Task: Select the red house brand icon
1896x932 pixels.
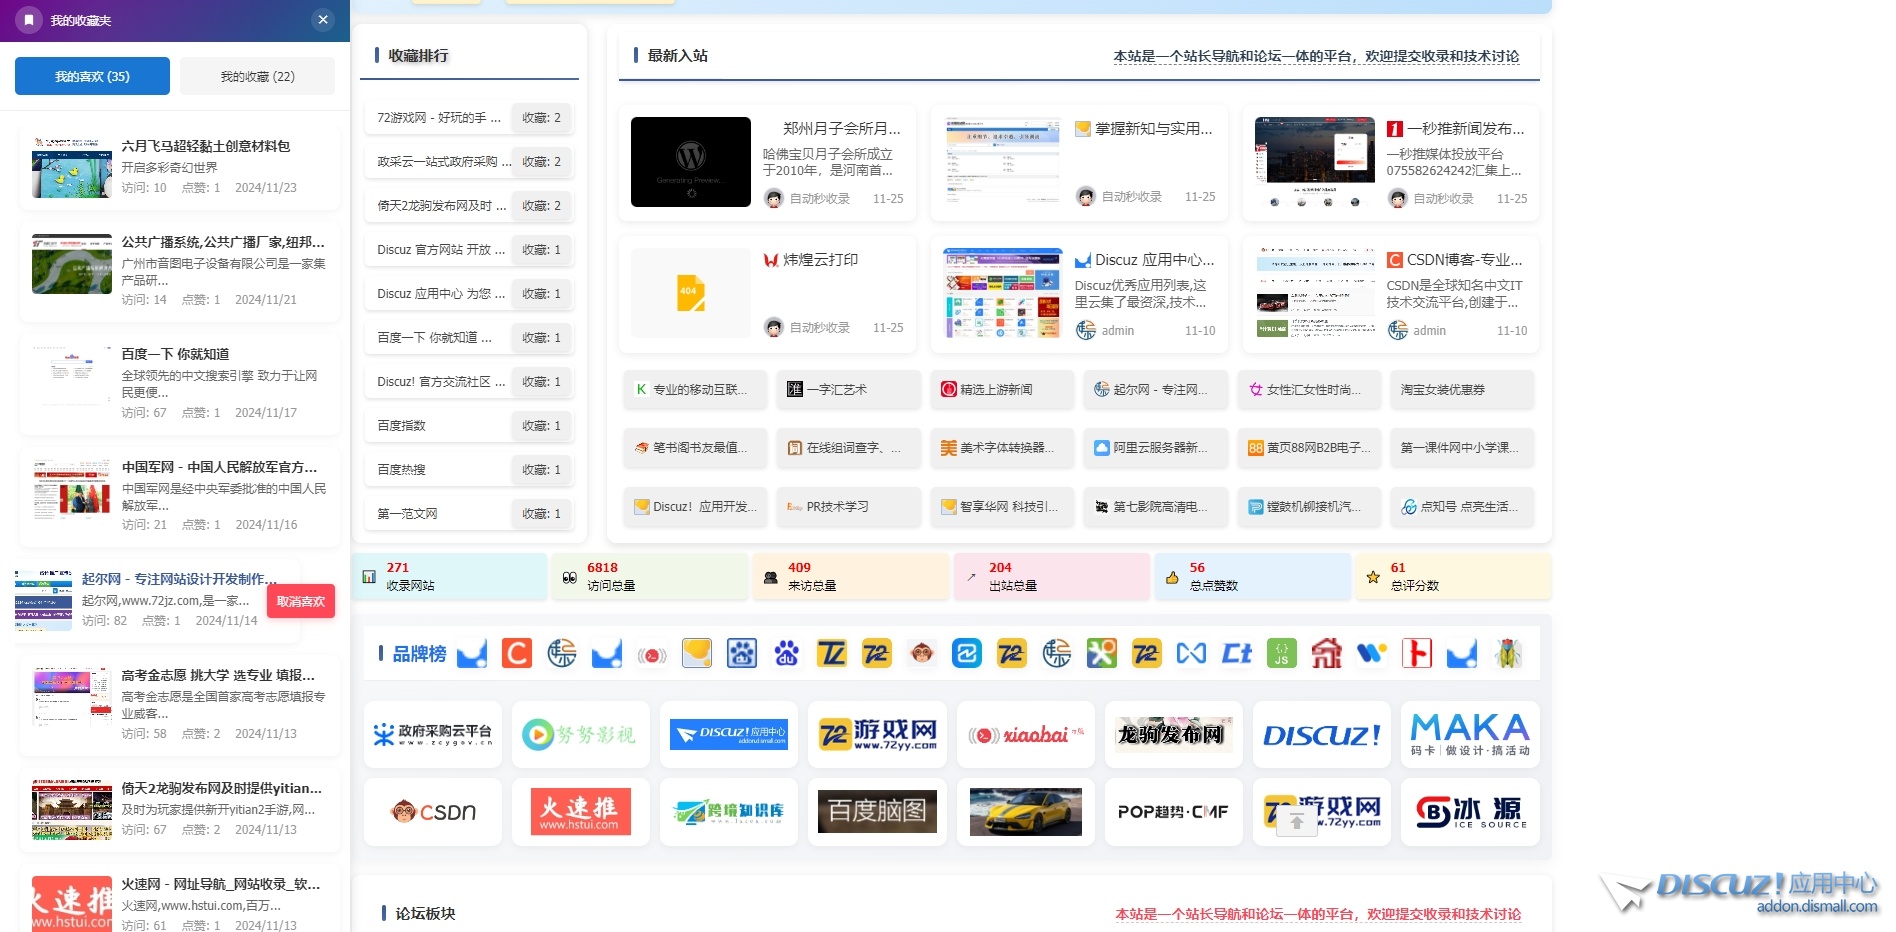Action: tap(1326, 653)
